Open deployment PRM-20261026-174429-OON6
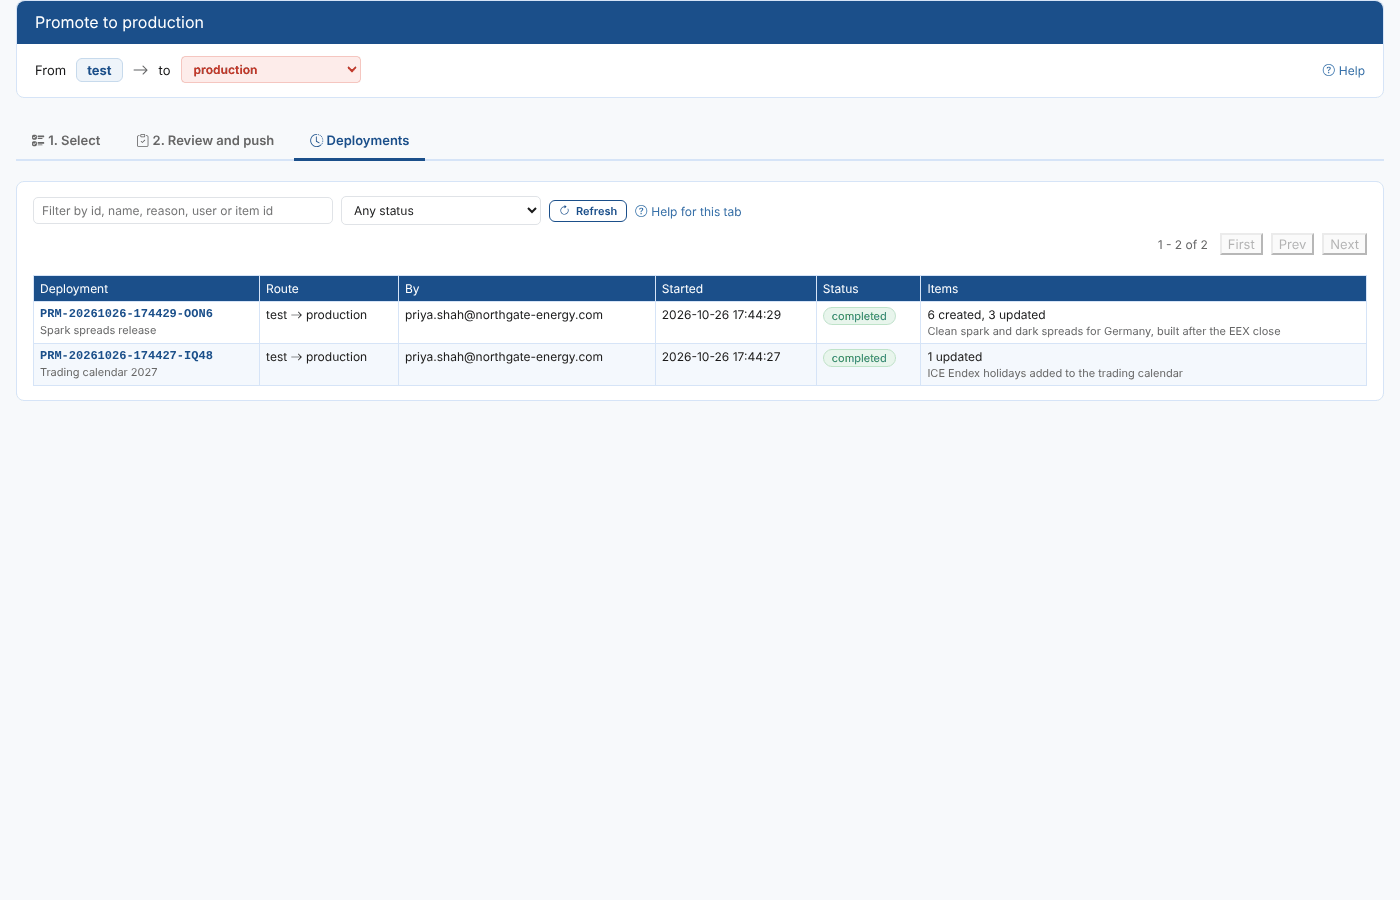Viewport: 1400px width, 900px height. [126, 314]
